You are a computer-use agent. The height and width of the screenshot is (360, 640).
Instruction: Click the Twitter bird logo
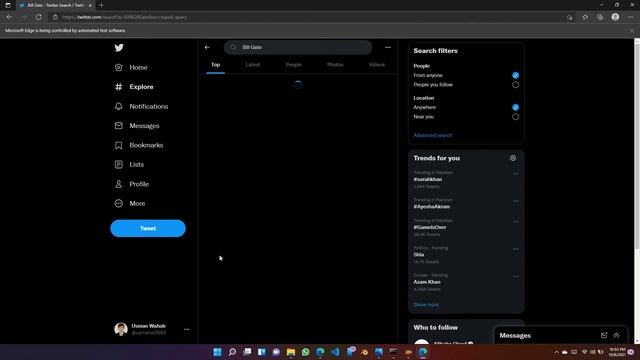tap(119, 48)
